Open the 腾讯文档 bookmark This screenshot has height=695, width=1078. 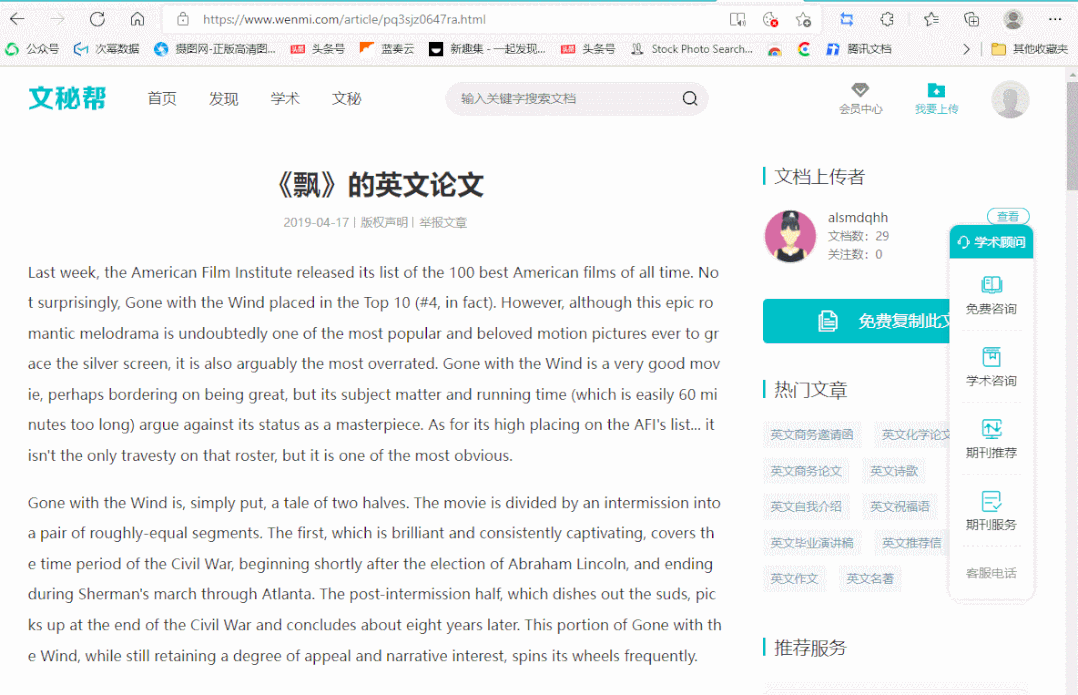click(866, 48)
